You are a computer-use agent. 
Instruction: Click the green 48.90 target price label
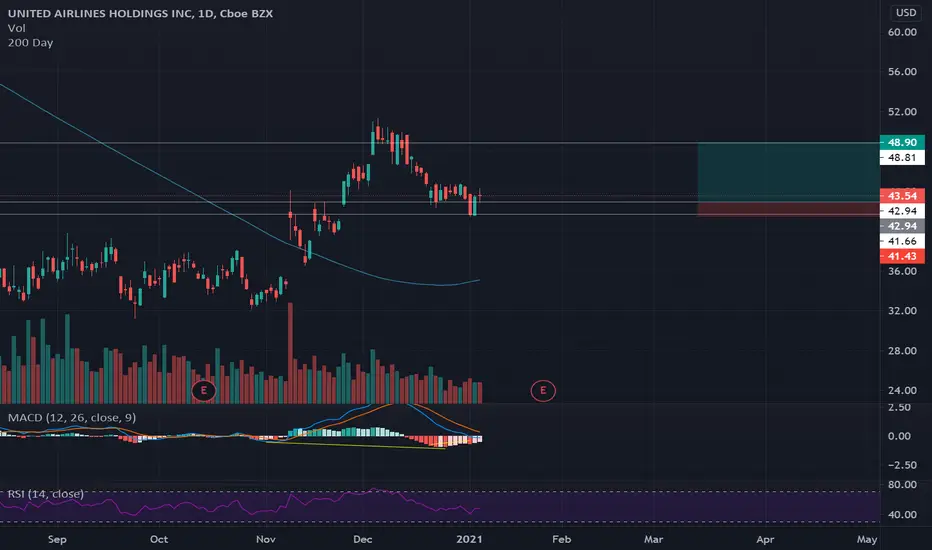pyautogui.click(x=902, y=142)
